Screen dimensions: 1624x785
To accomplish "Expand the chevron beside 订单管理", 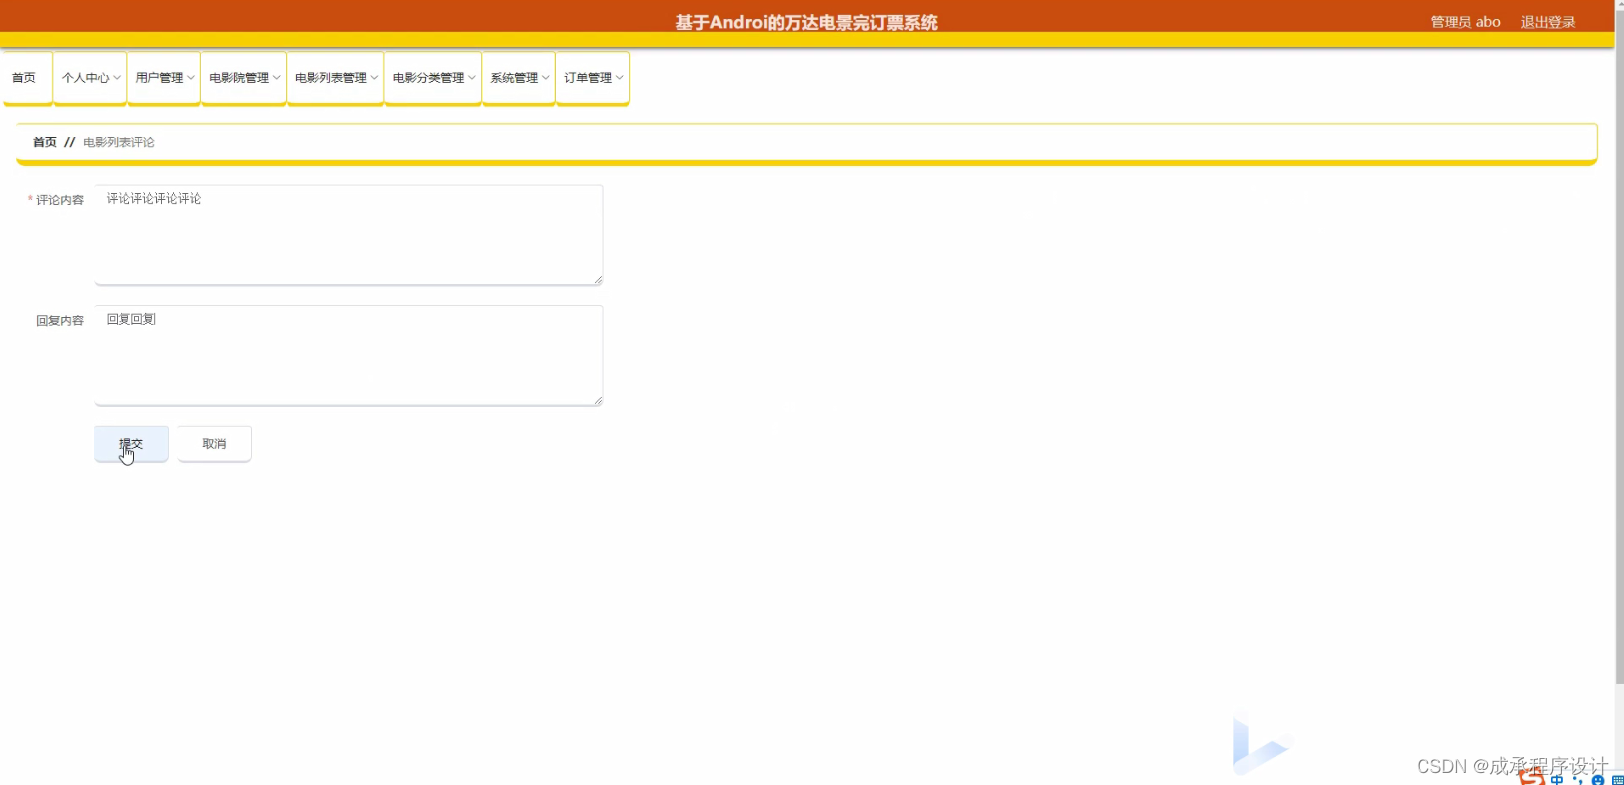I will point(620,78).
